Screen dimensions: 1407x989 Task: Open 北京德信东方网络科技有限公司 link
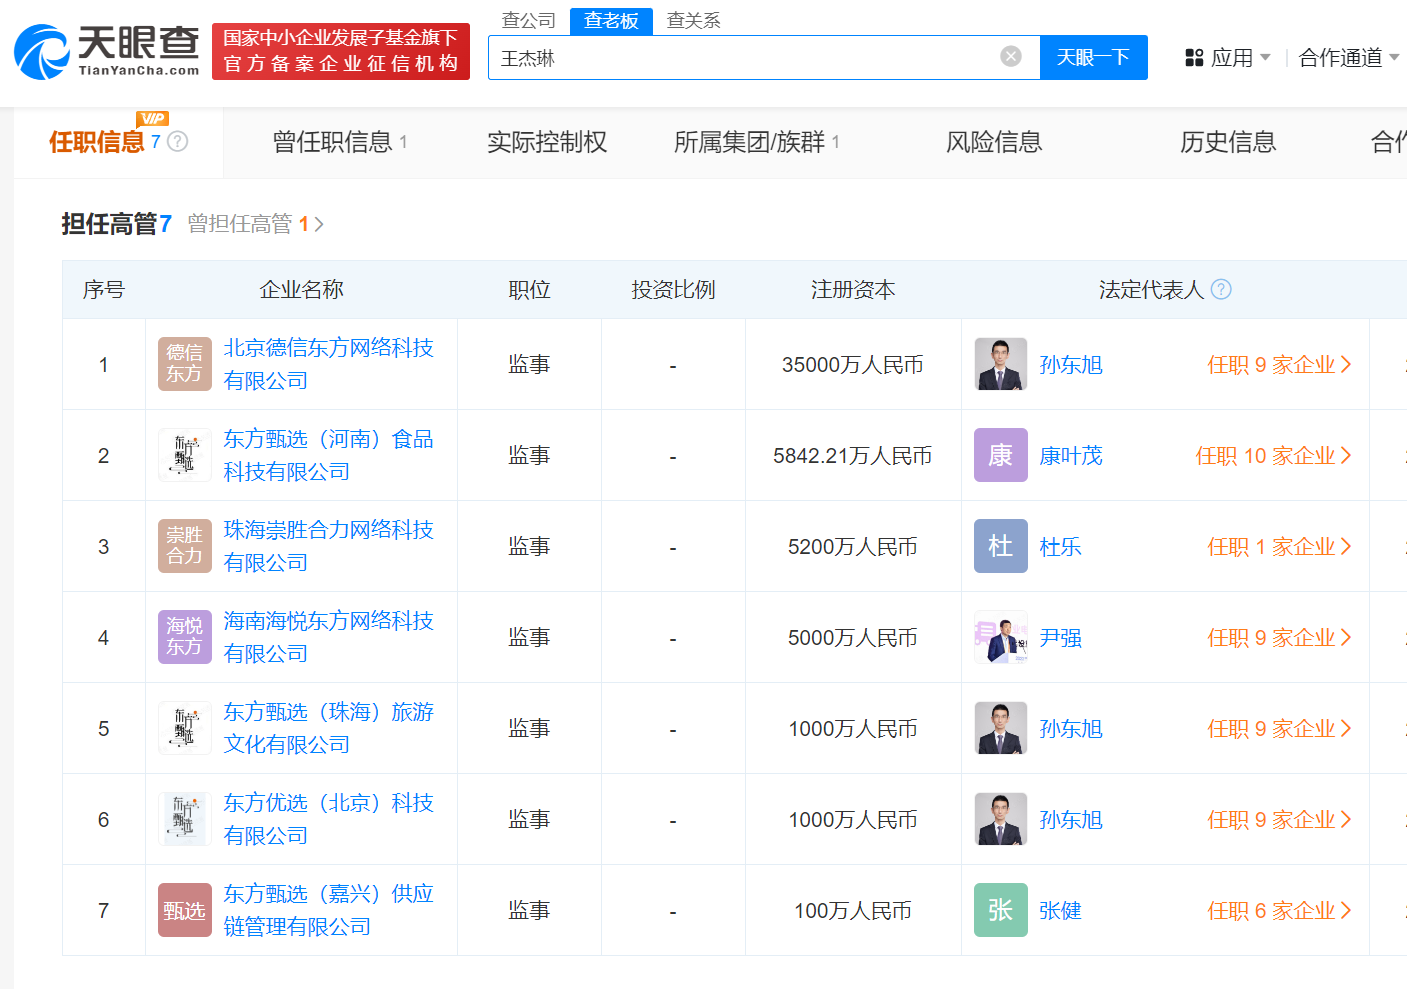click(x=328, y=364)
